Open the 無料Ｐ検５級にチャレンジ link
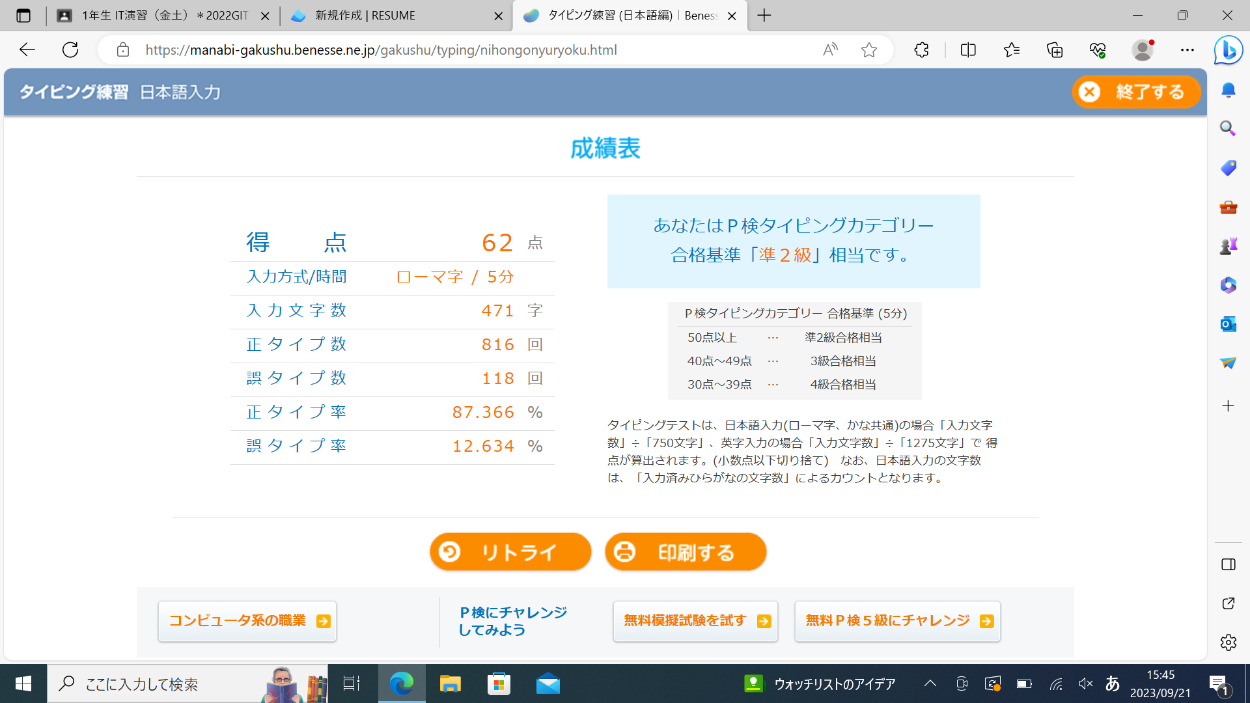 pos(897,621)
